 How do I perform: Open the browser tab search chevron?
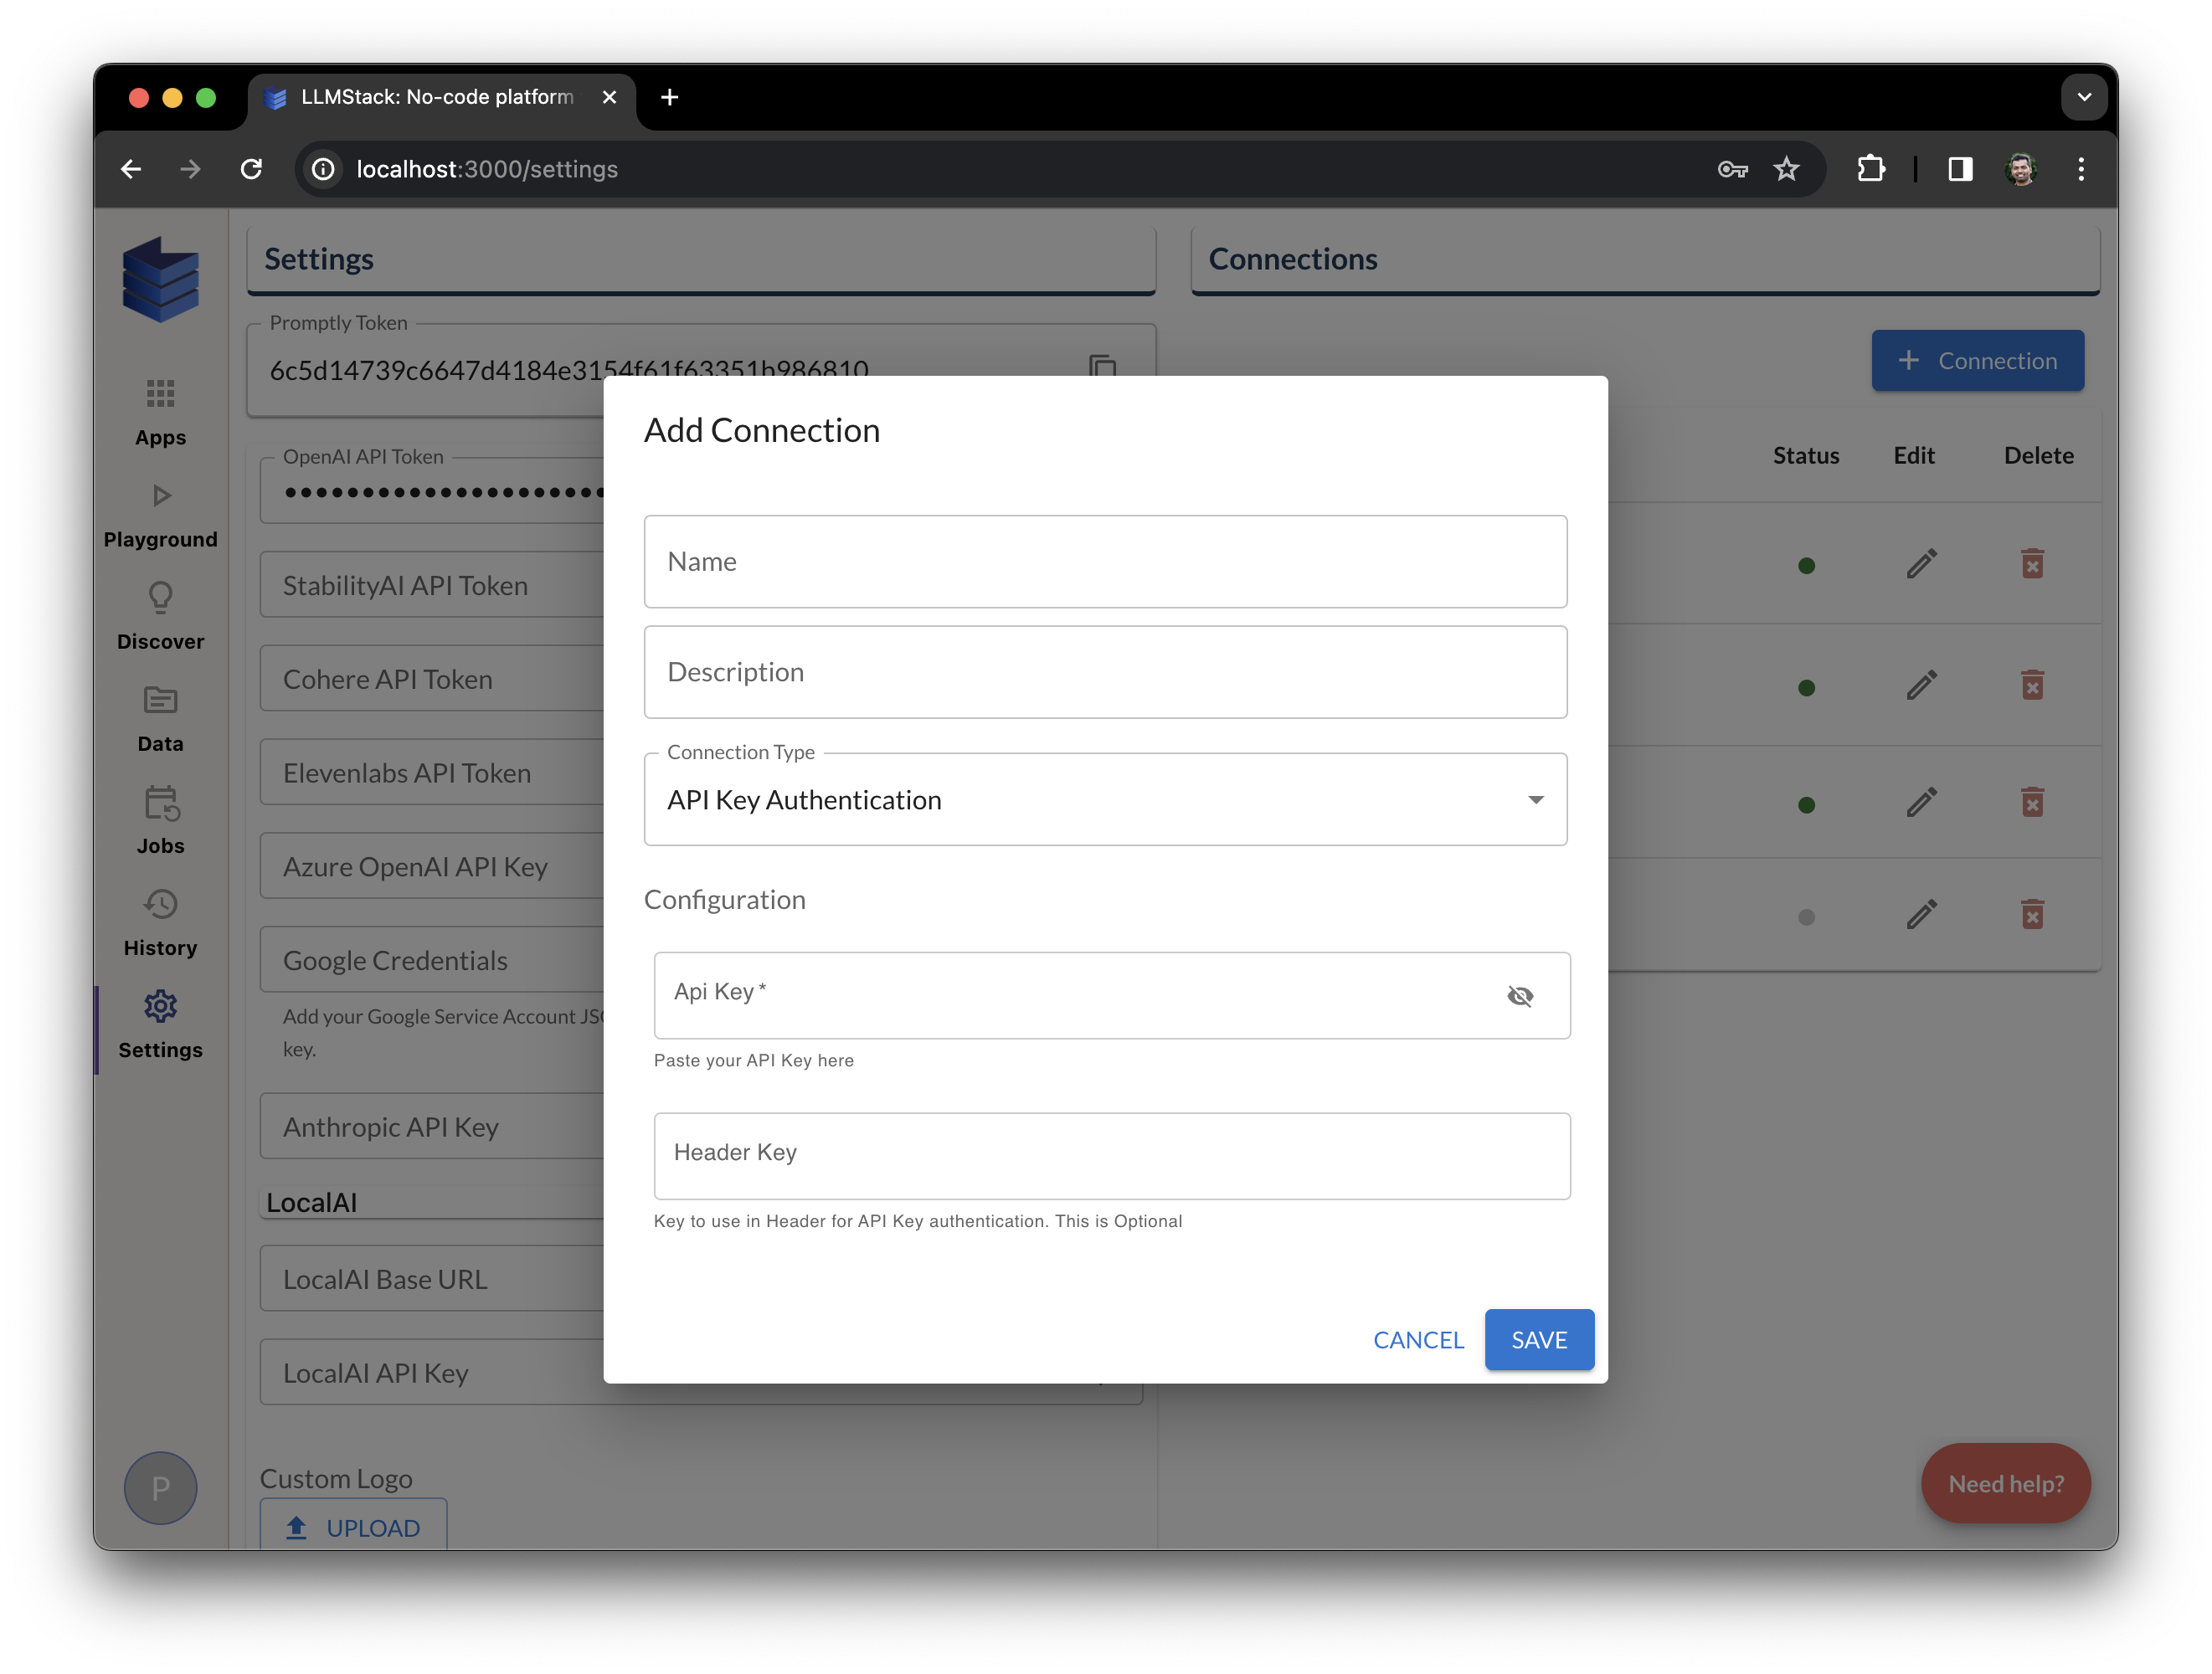coord(2084,97)
